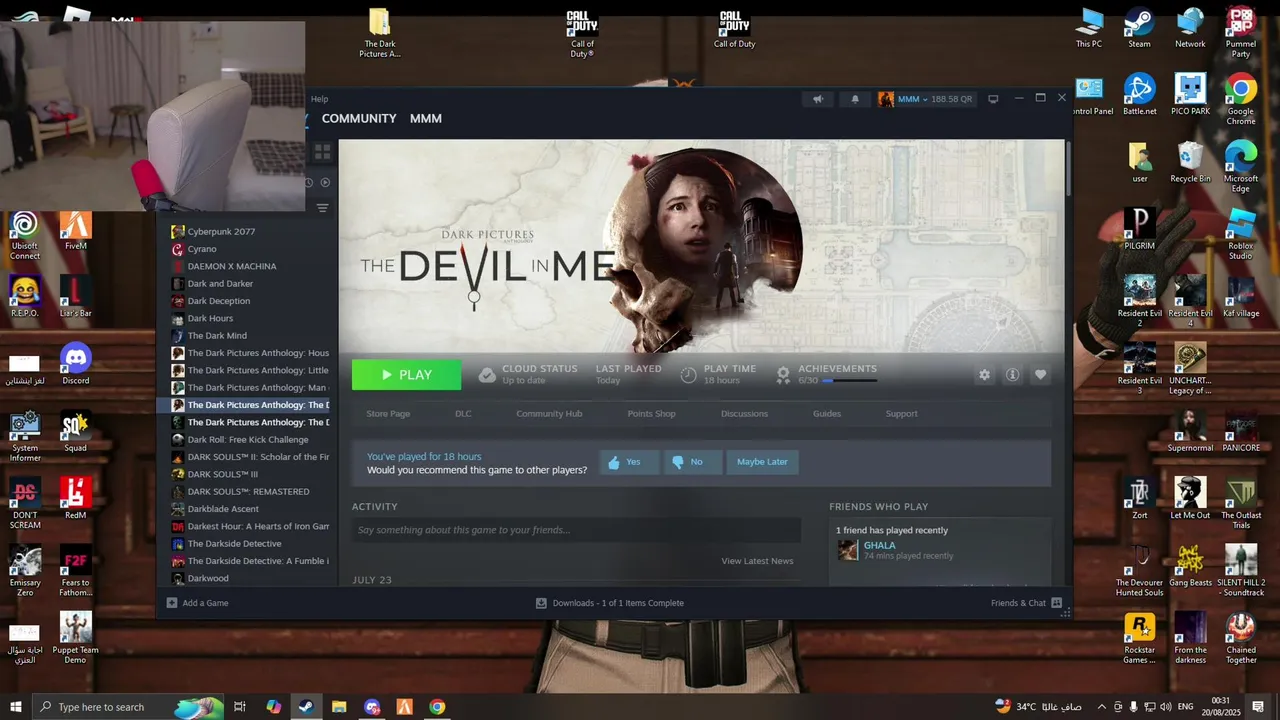Open Roblox Studio desktop icon
Screen dimensions: 1280x720
1240,235
